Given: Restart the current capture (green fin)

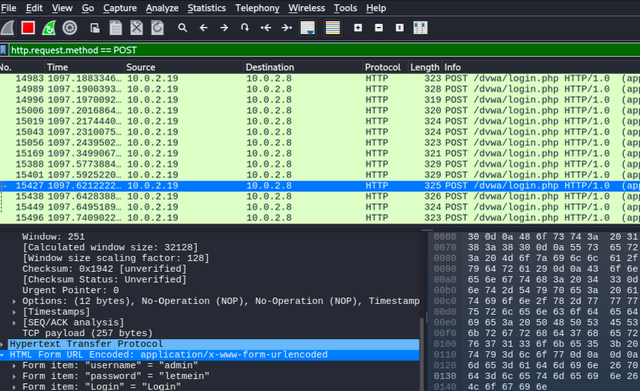Looking at the screenshot, I should coord(49,28).
